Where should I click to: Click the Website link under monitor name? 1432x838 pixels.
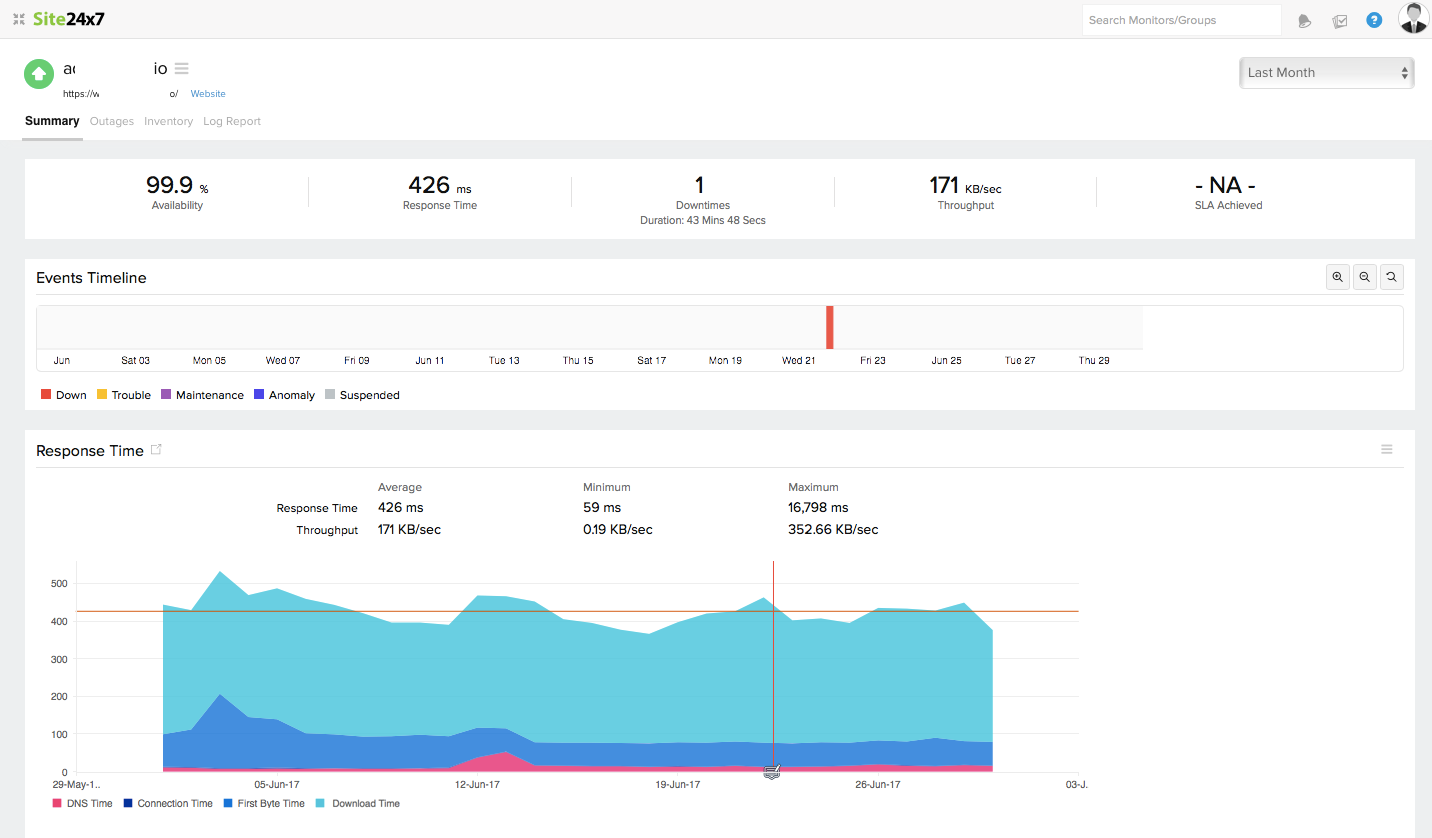click(208, 94)
